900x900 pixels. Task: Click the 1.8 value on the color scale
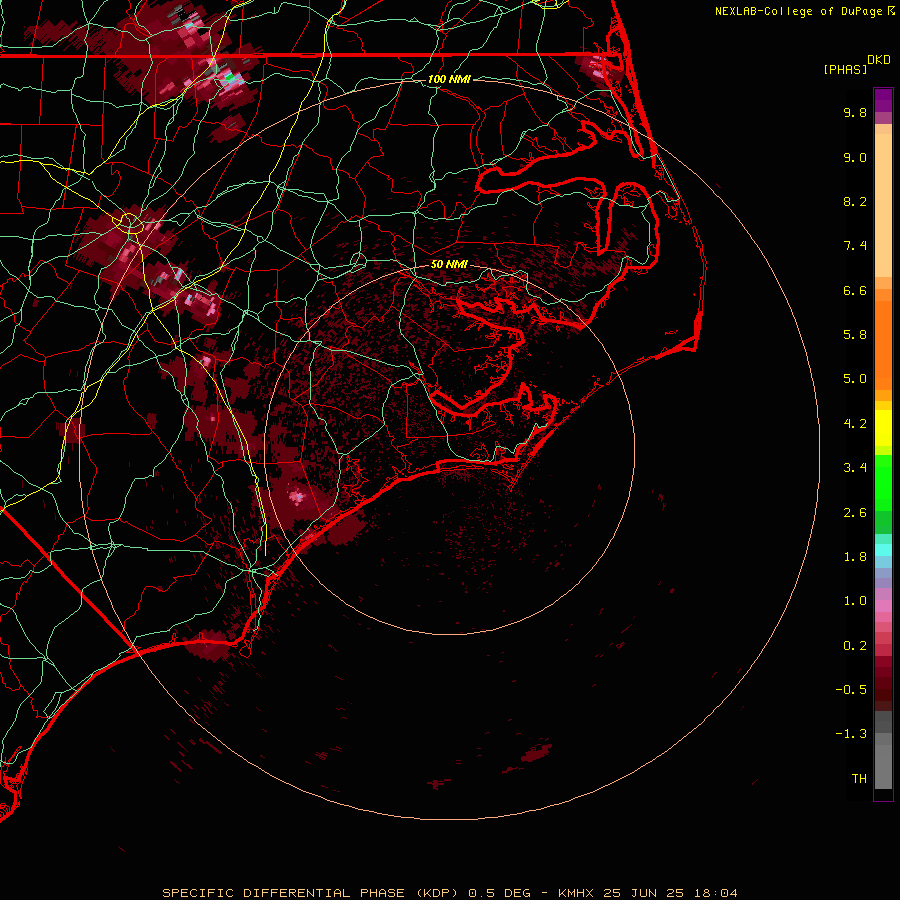point(855,557)
